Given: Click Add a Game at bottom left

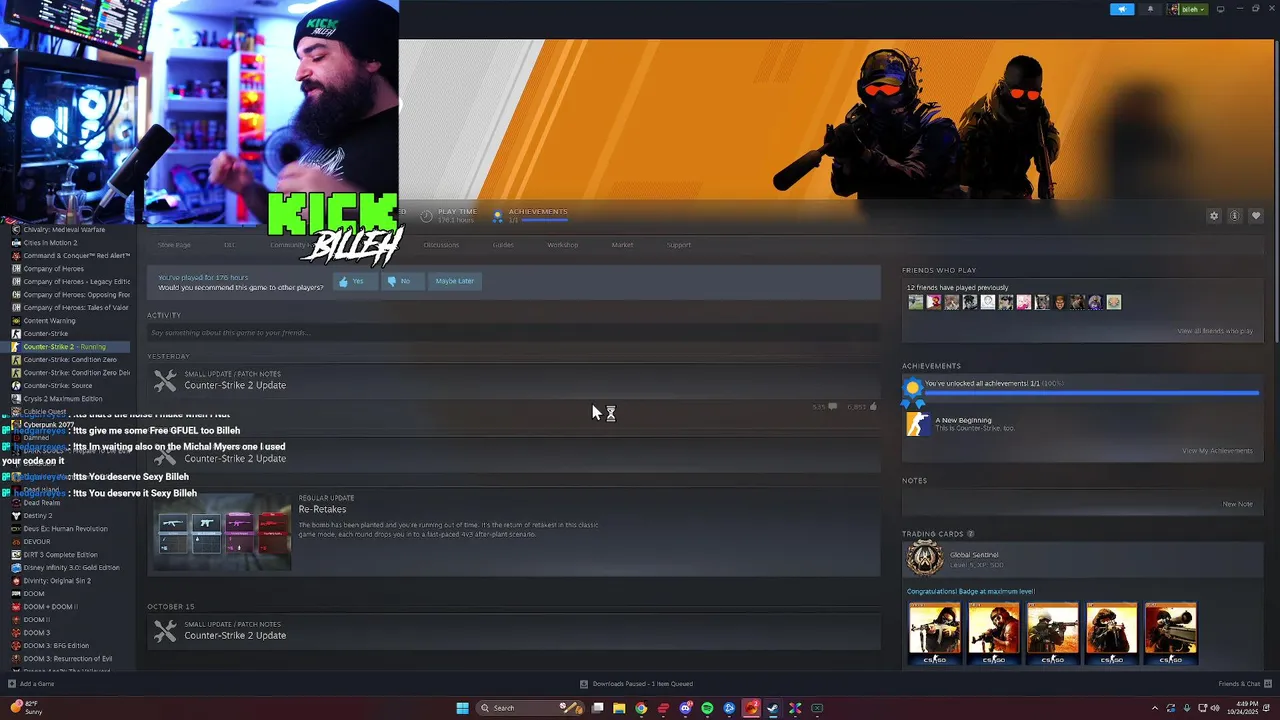Looking at the screenshot, I should (31, 684).
